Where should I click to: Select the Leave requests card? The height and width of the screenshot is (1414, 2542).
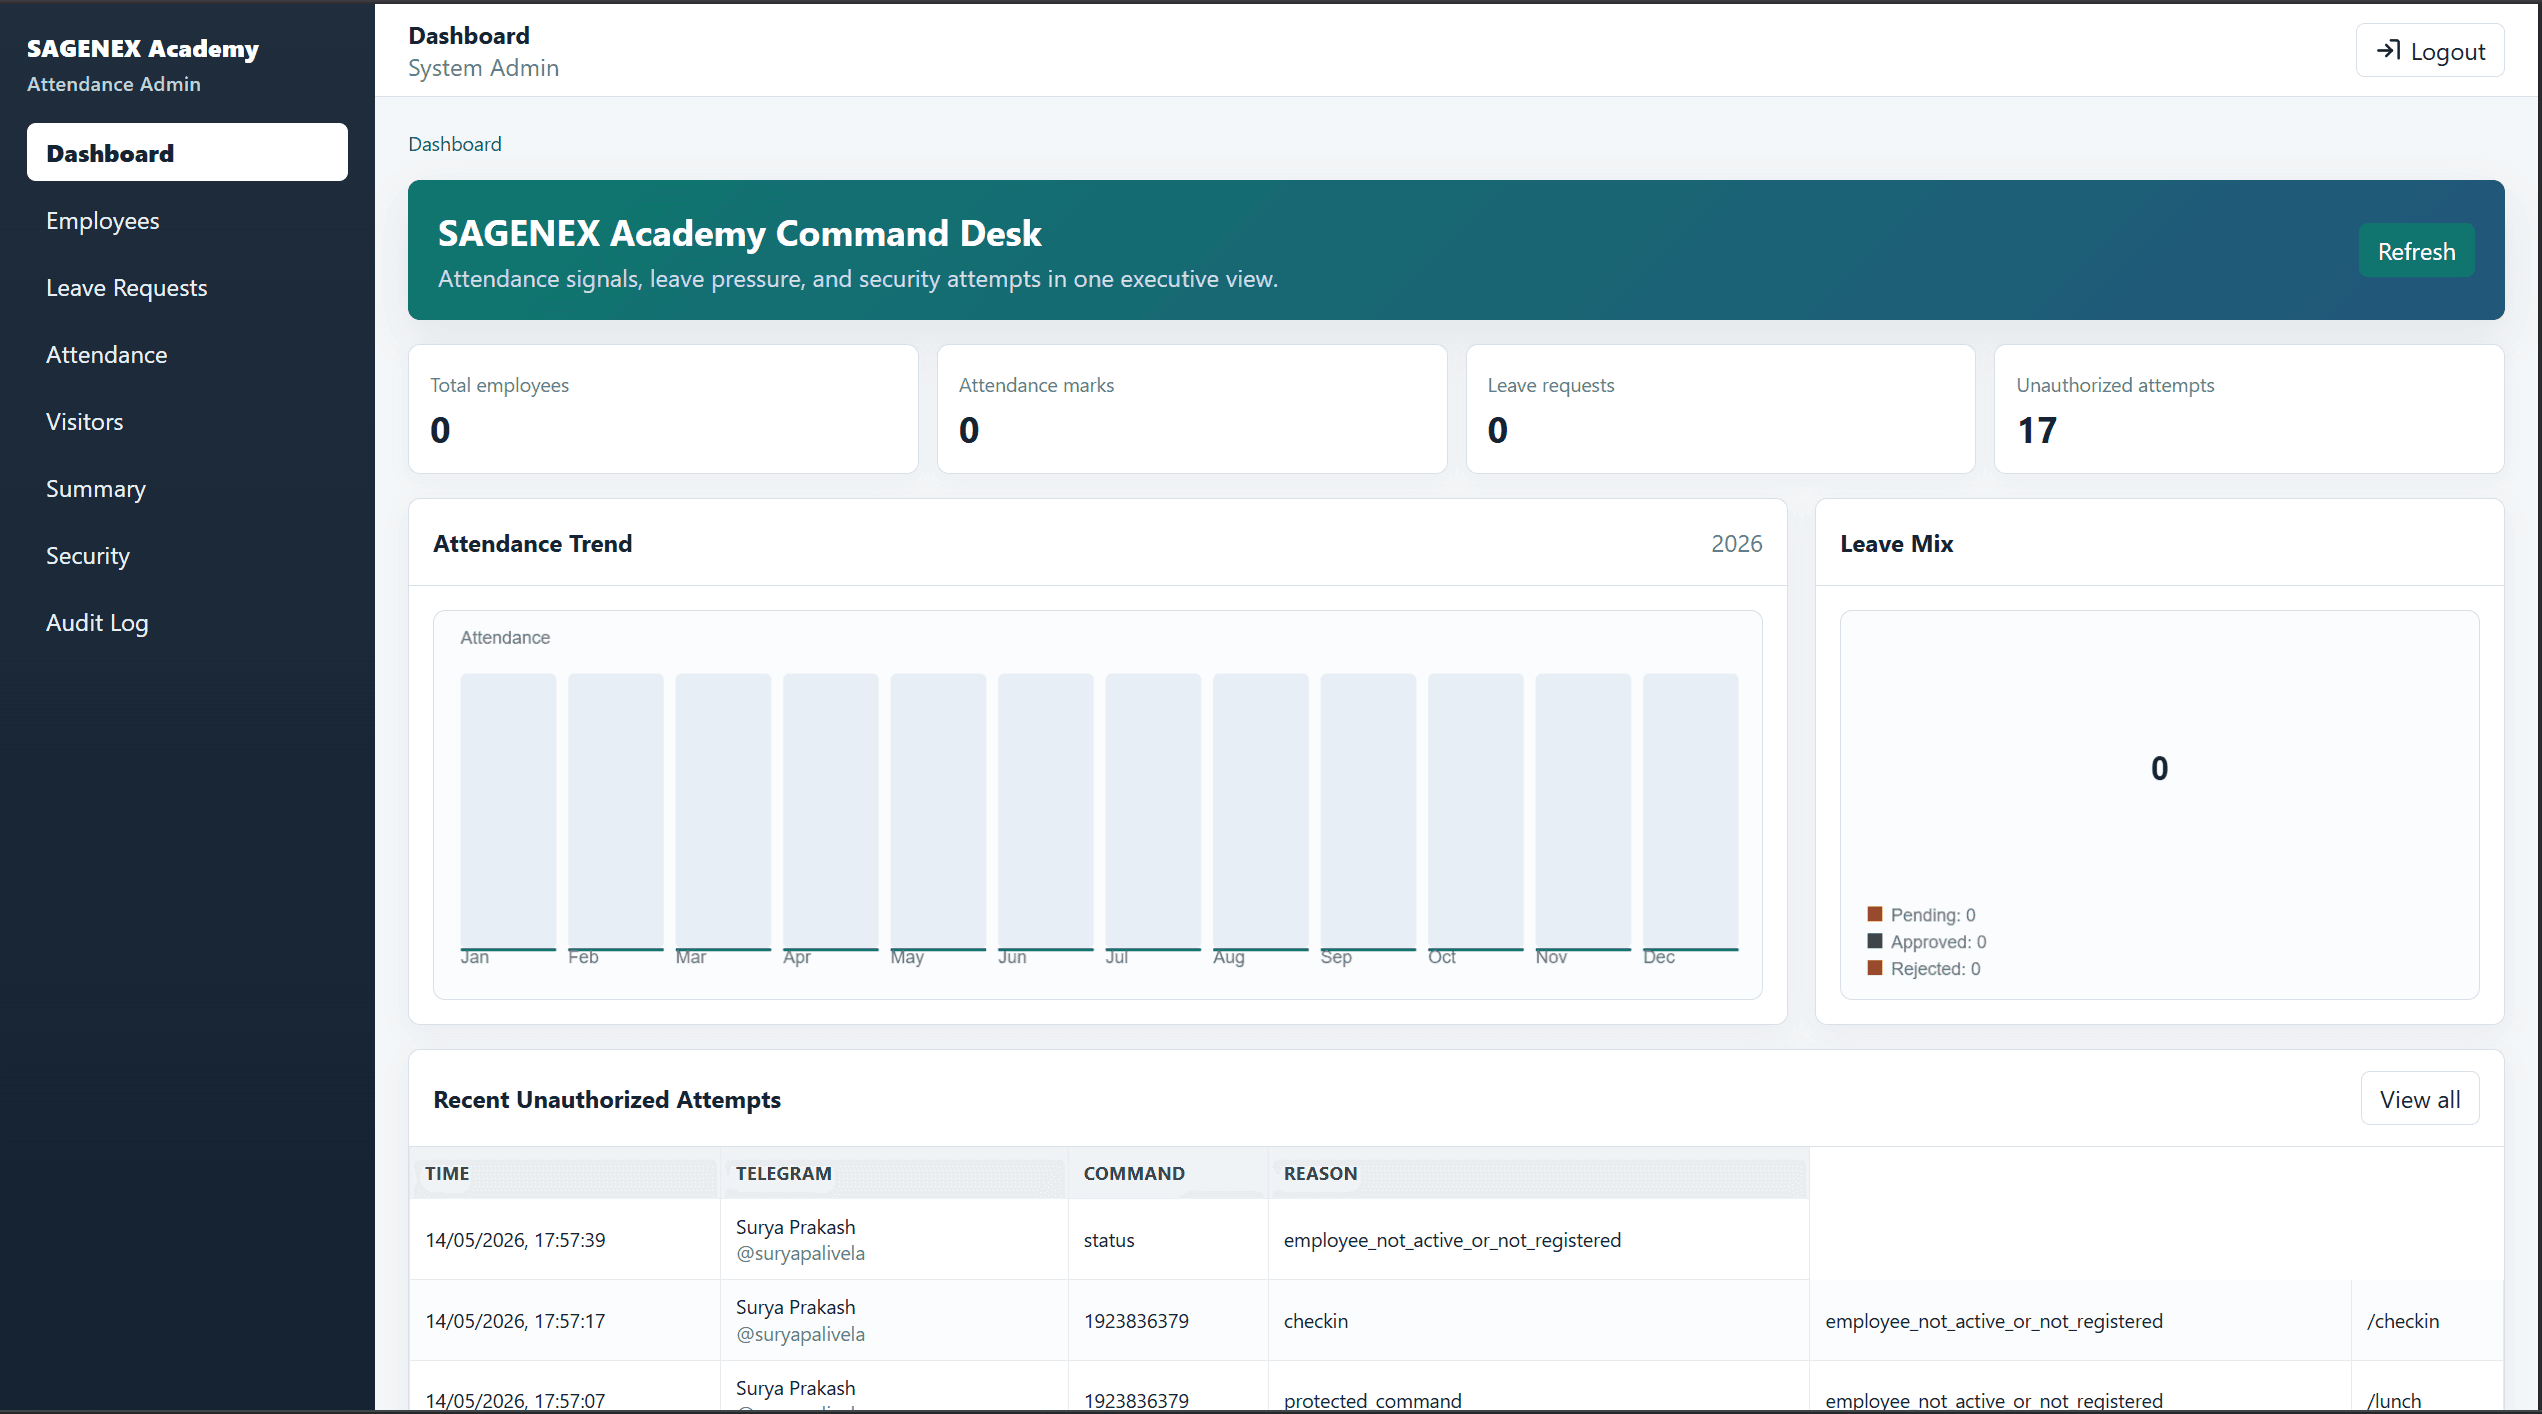coord(1720,409)
